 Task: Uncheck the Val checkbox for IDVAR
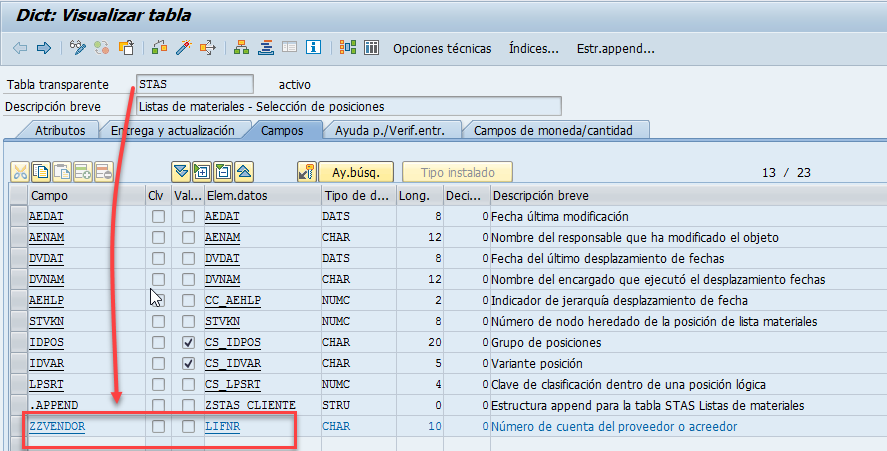pyautogui.click(x=188, y=363)
